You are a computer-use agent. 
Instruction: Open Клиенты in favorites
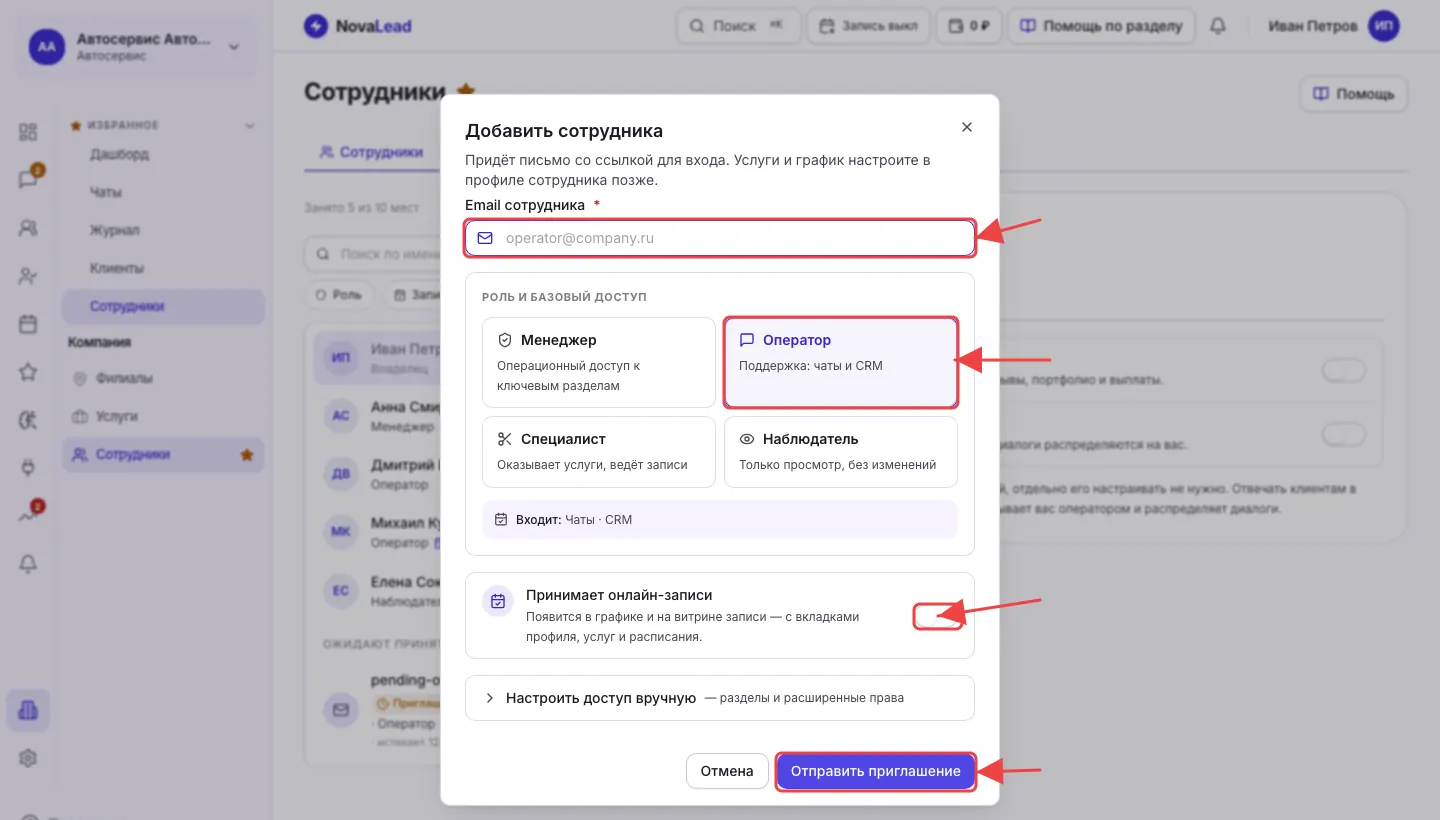163,268
